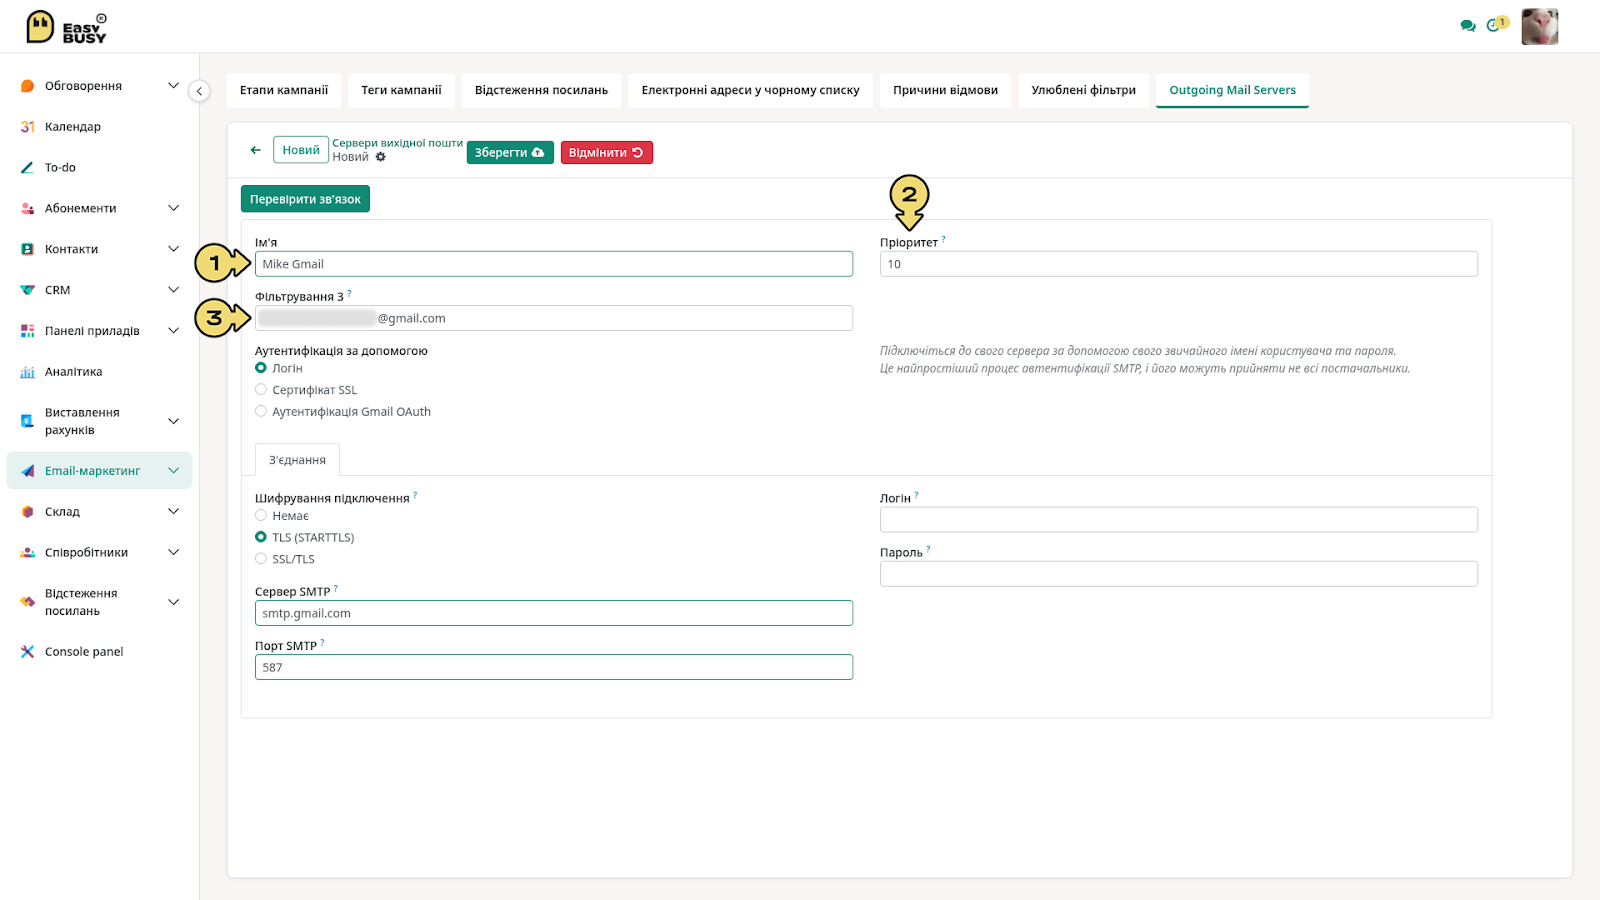
Task: Expand the Співробітники section chevron
Action: [173, 553]
